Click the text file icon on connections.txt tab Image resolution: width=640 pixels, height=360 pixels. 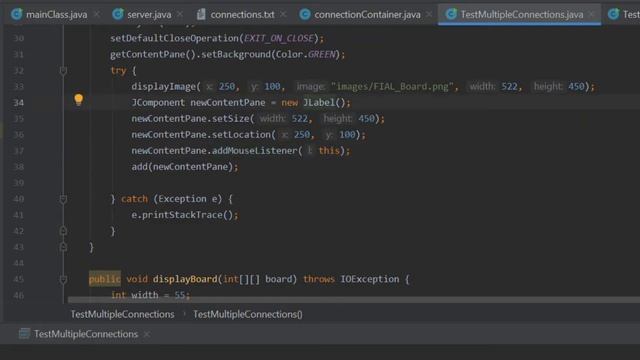tap(201, 15)
